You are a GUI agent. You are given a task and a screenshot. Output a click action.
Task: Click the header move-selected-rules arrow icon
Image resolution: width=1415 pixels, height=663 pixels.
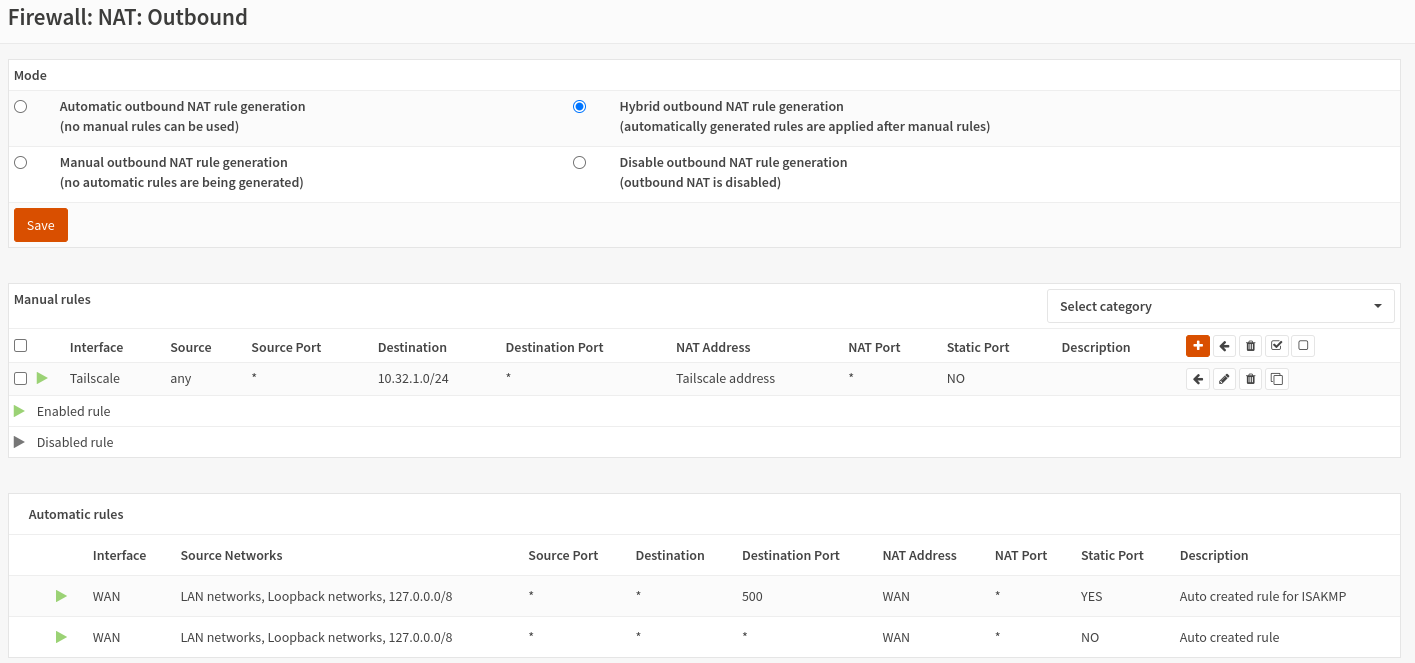pos(1224,346)
